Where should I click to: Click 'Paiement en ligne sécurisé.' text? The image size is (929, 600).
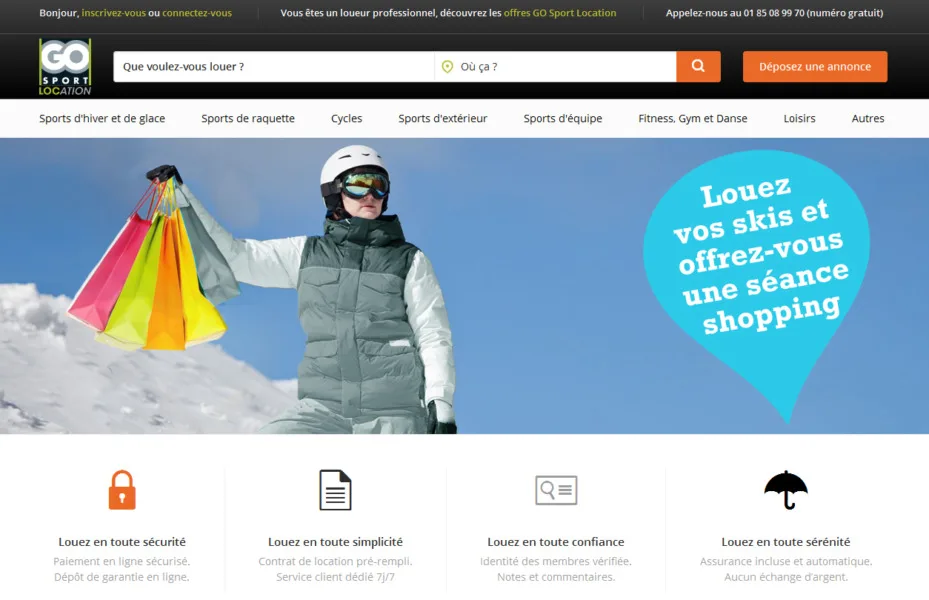pos(122,562)
